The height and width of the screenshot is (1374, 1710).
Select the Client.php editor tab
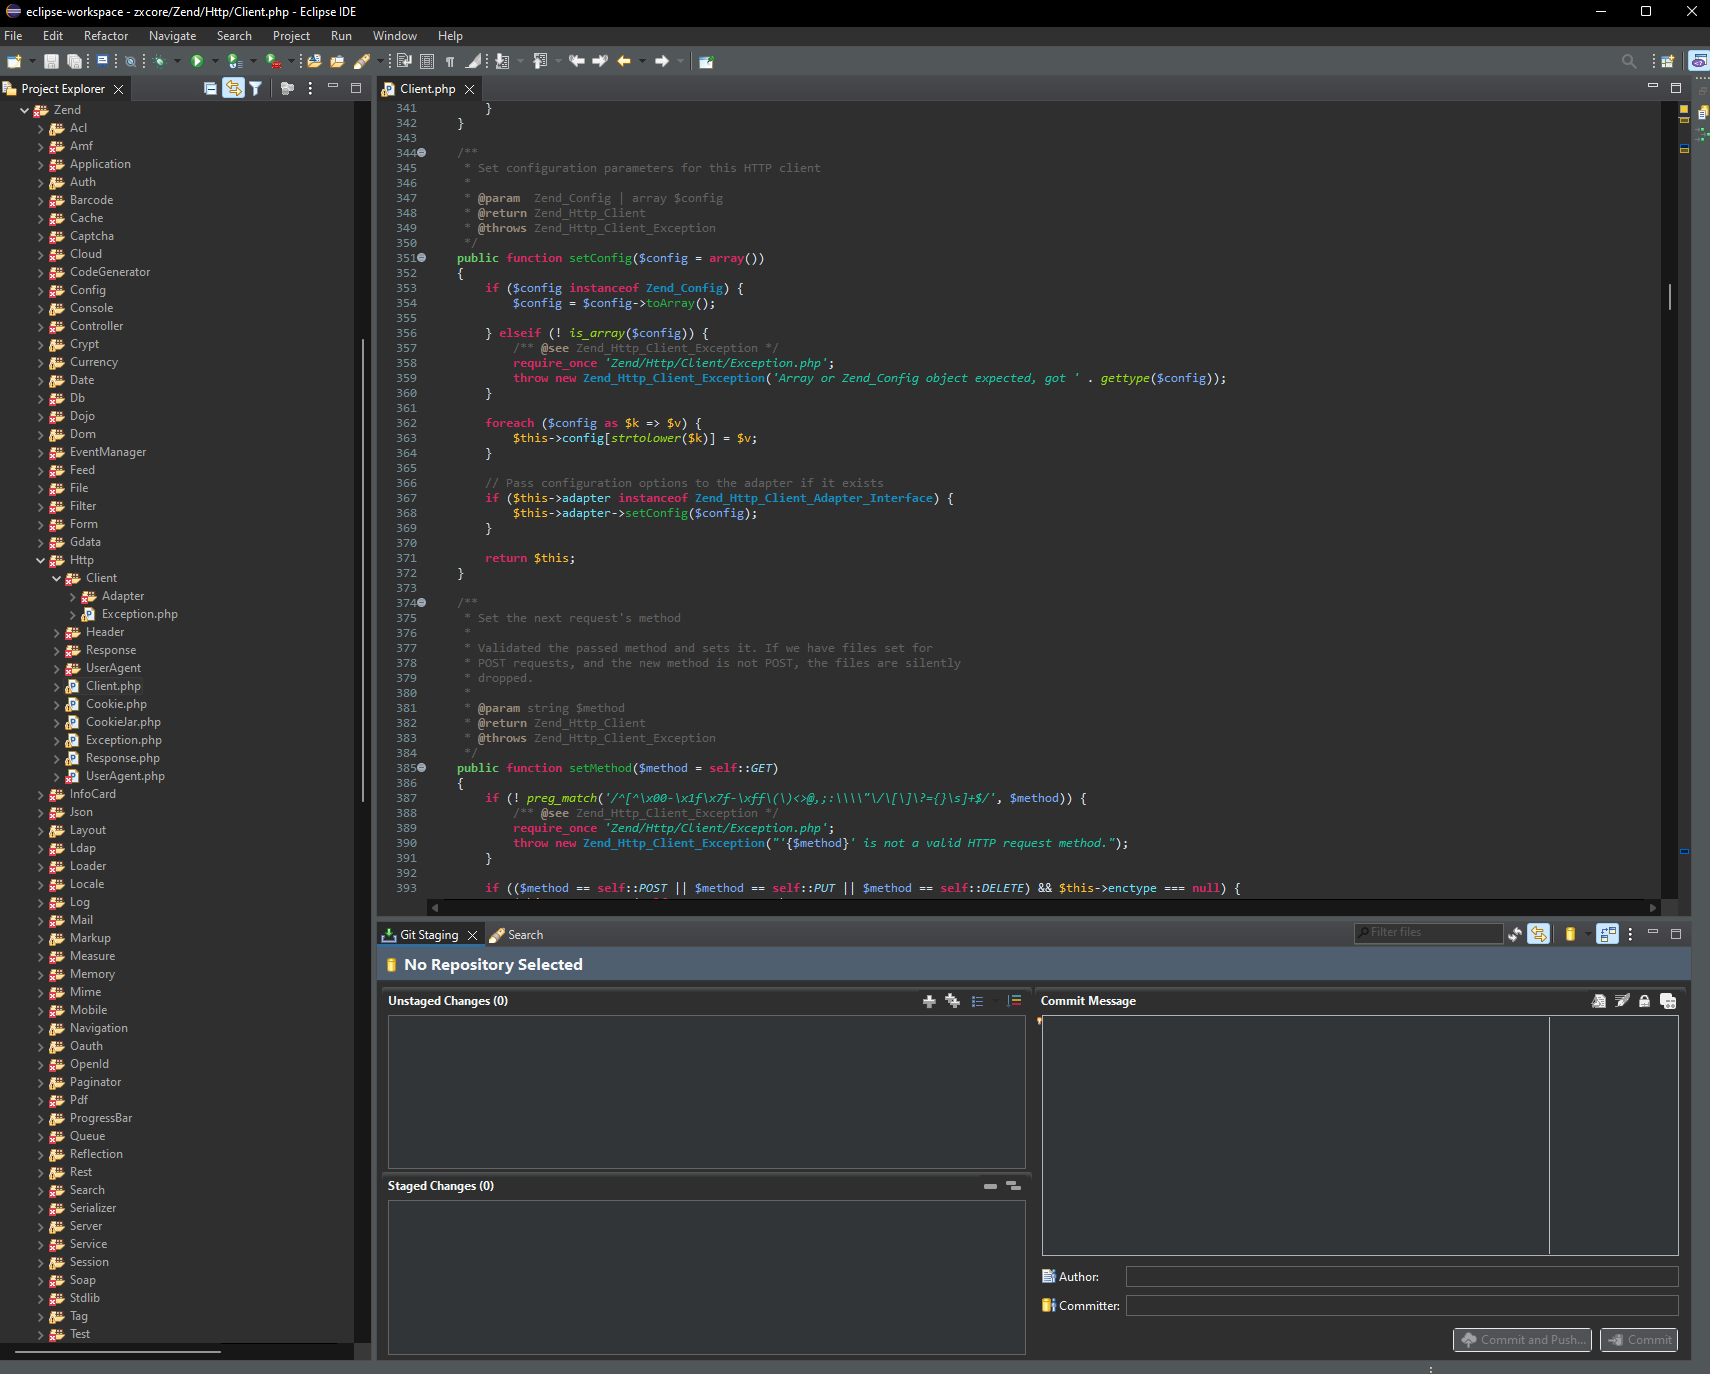tap(427, 89)
